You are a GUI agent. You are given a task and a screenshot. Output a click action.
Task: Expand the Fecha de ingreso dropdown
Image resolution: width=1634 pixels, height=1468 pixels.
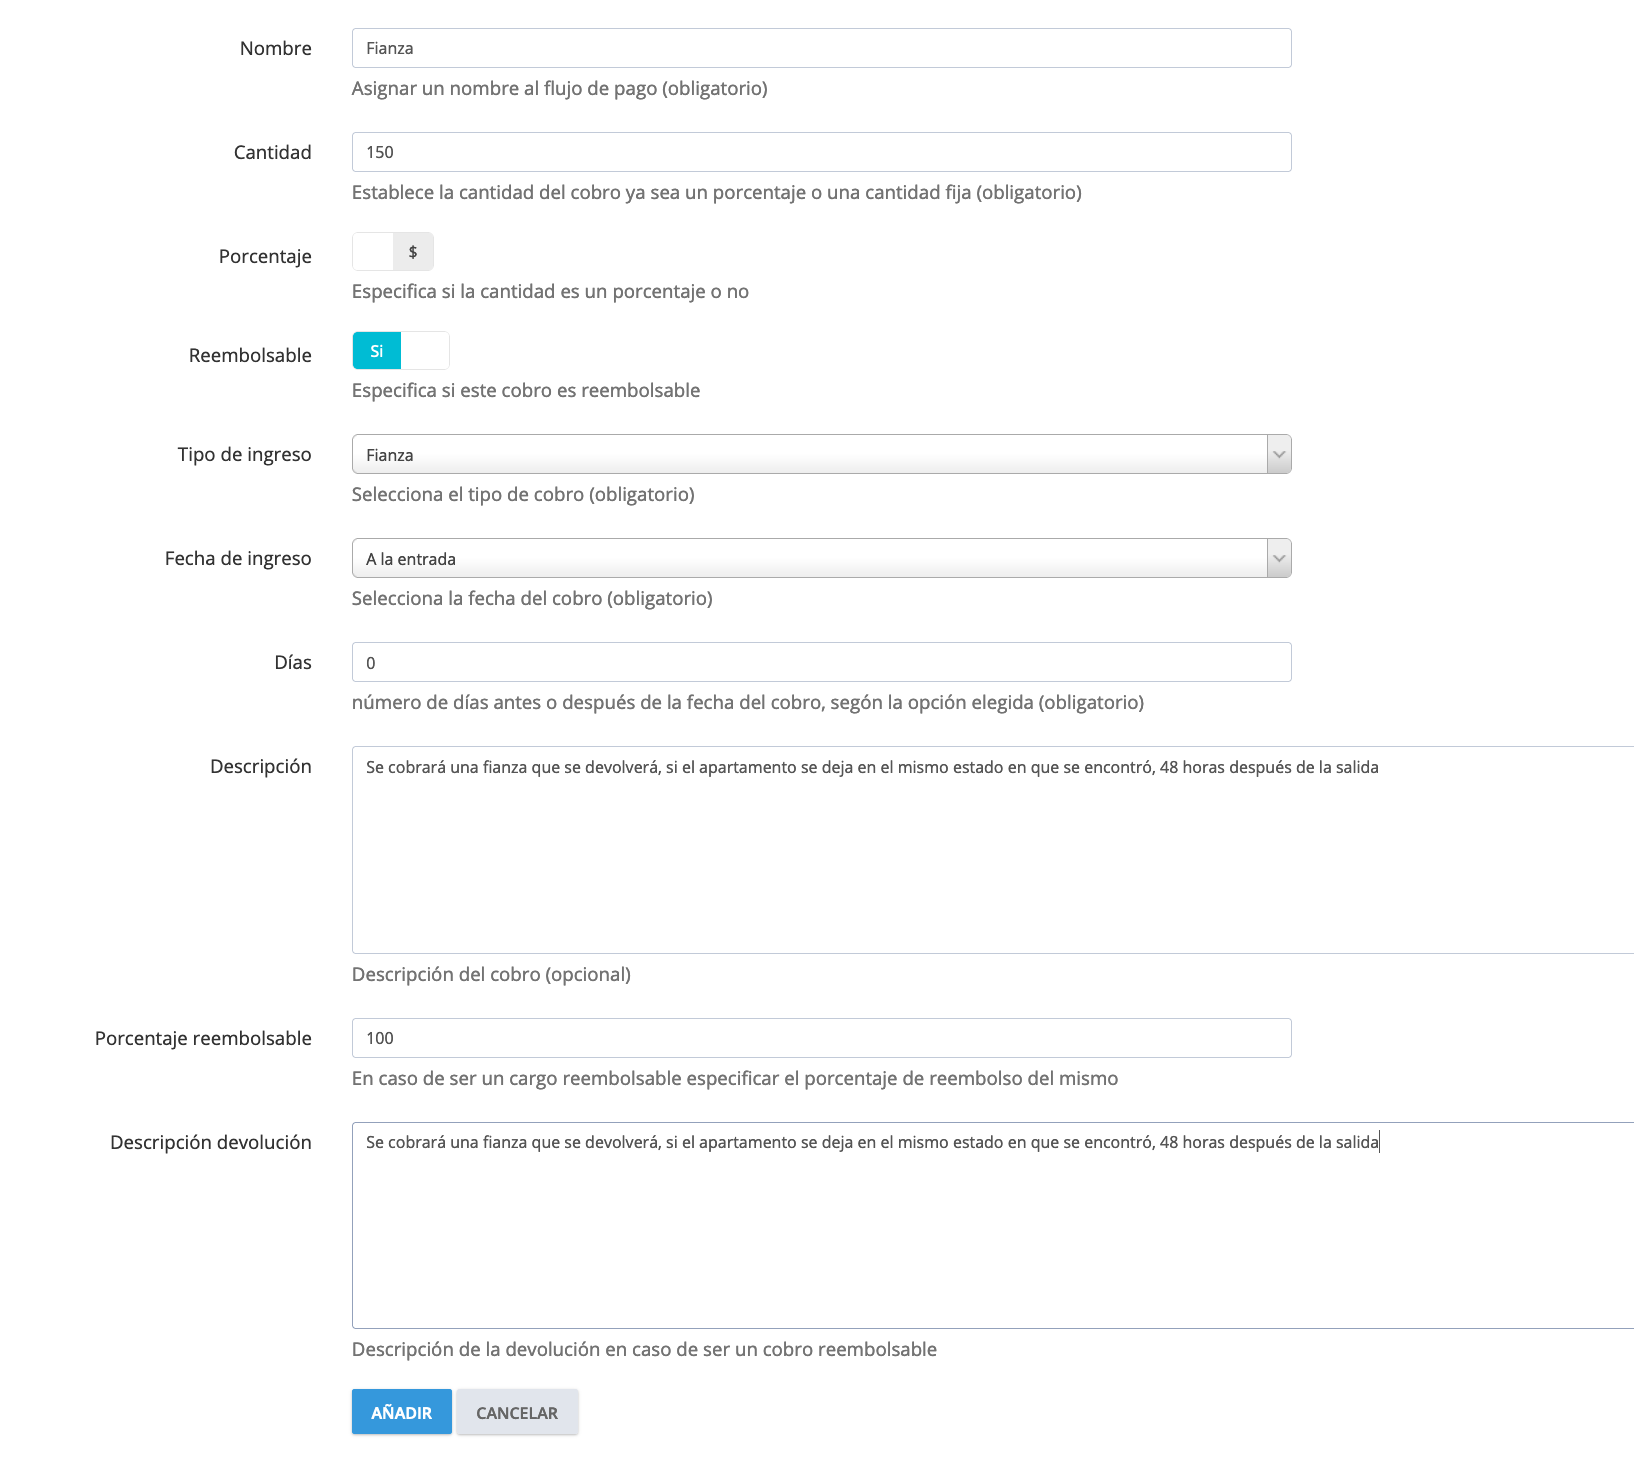pos(820,559)
